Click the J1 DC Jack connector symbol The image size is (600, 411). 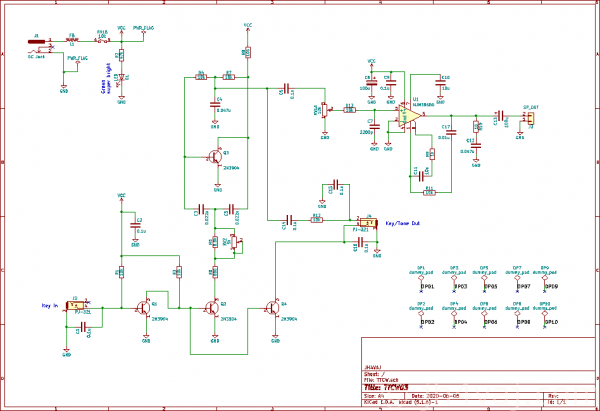click(37, 44)
